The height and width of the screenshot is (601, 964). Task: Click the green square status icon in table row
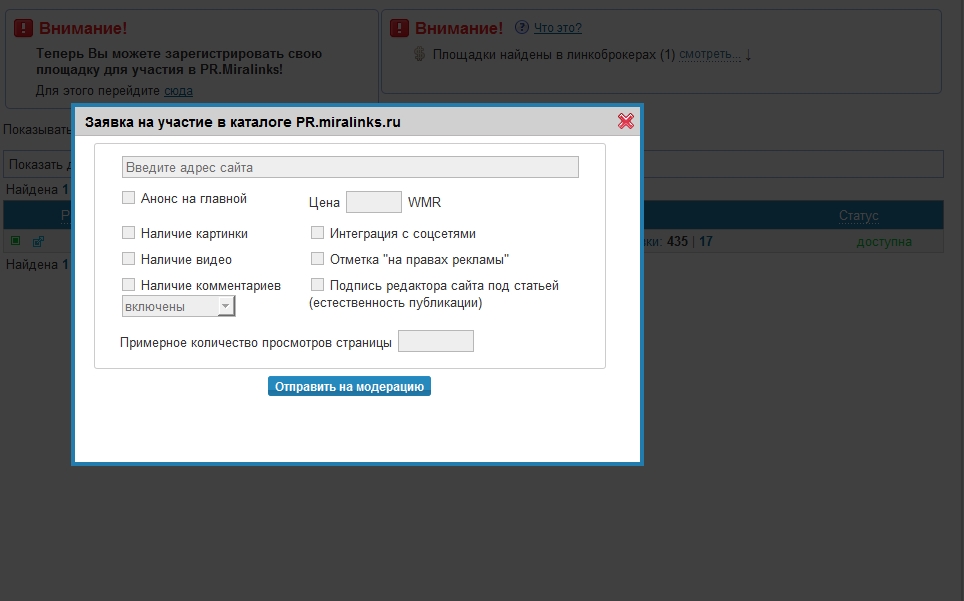[x=15, y=241]
